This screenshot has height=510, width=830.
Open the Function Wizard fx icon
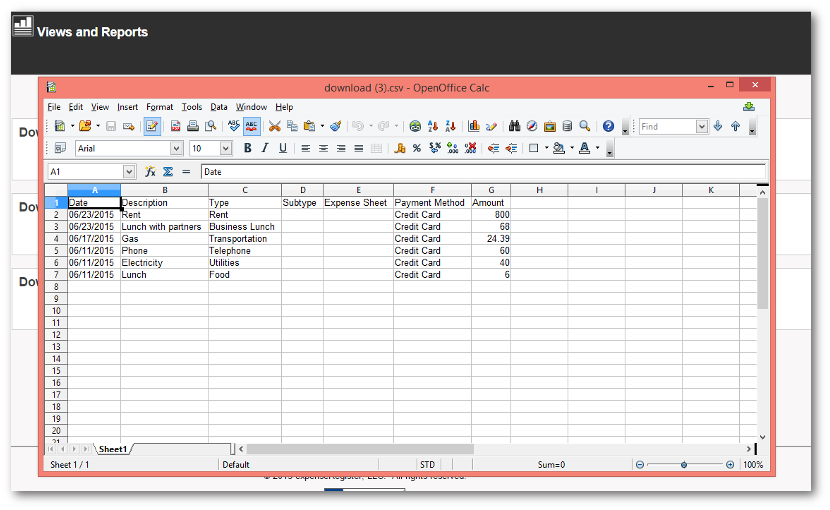coord(150,172)
